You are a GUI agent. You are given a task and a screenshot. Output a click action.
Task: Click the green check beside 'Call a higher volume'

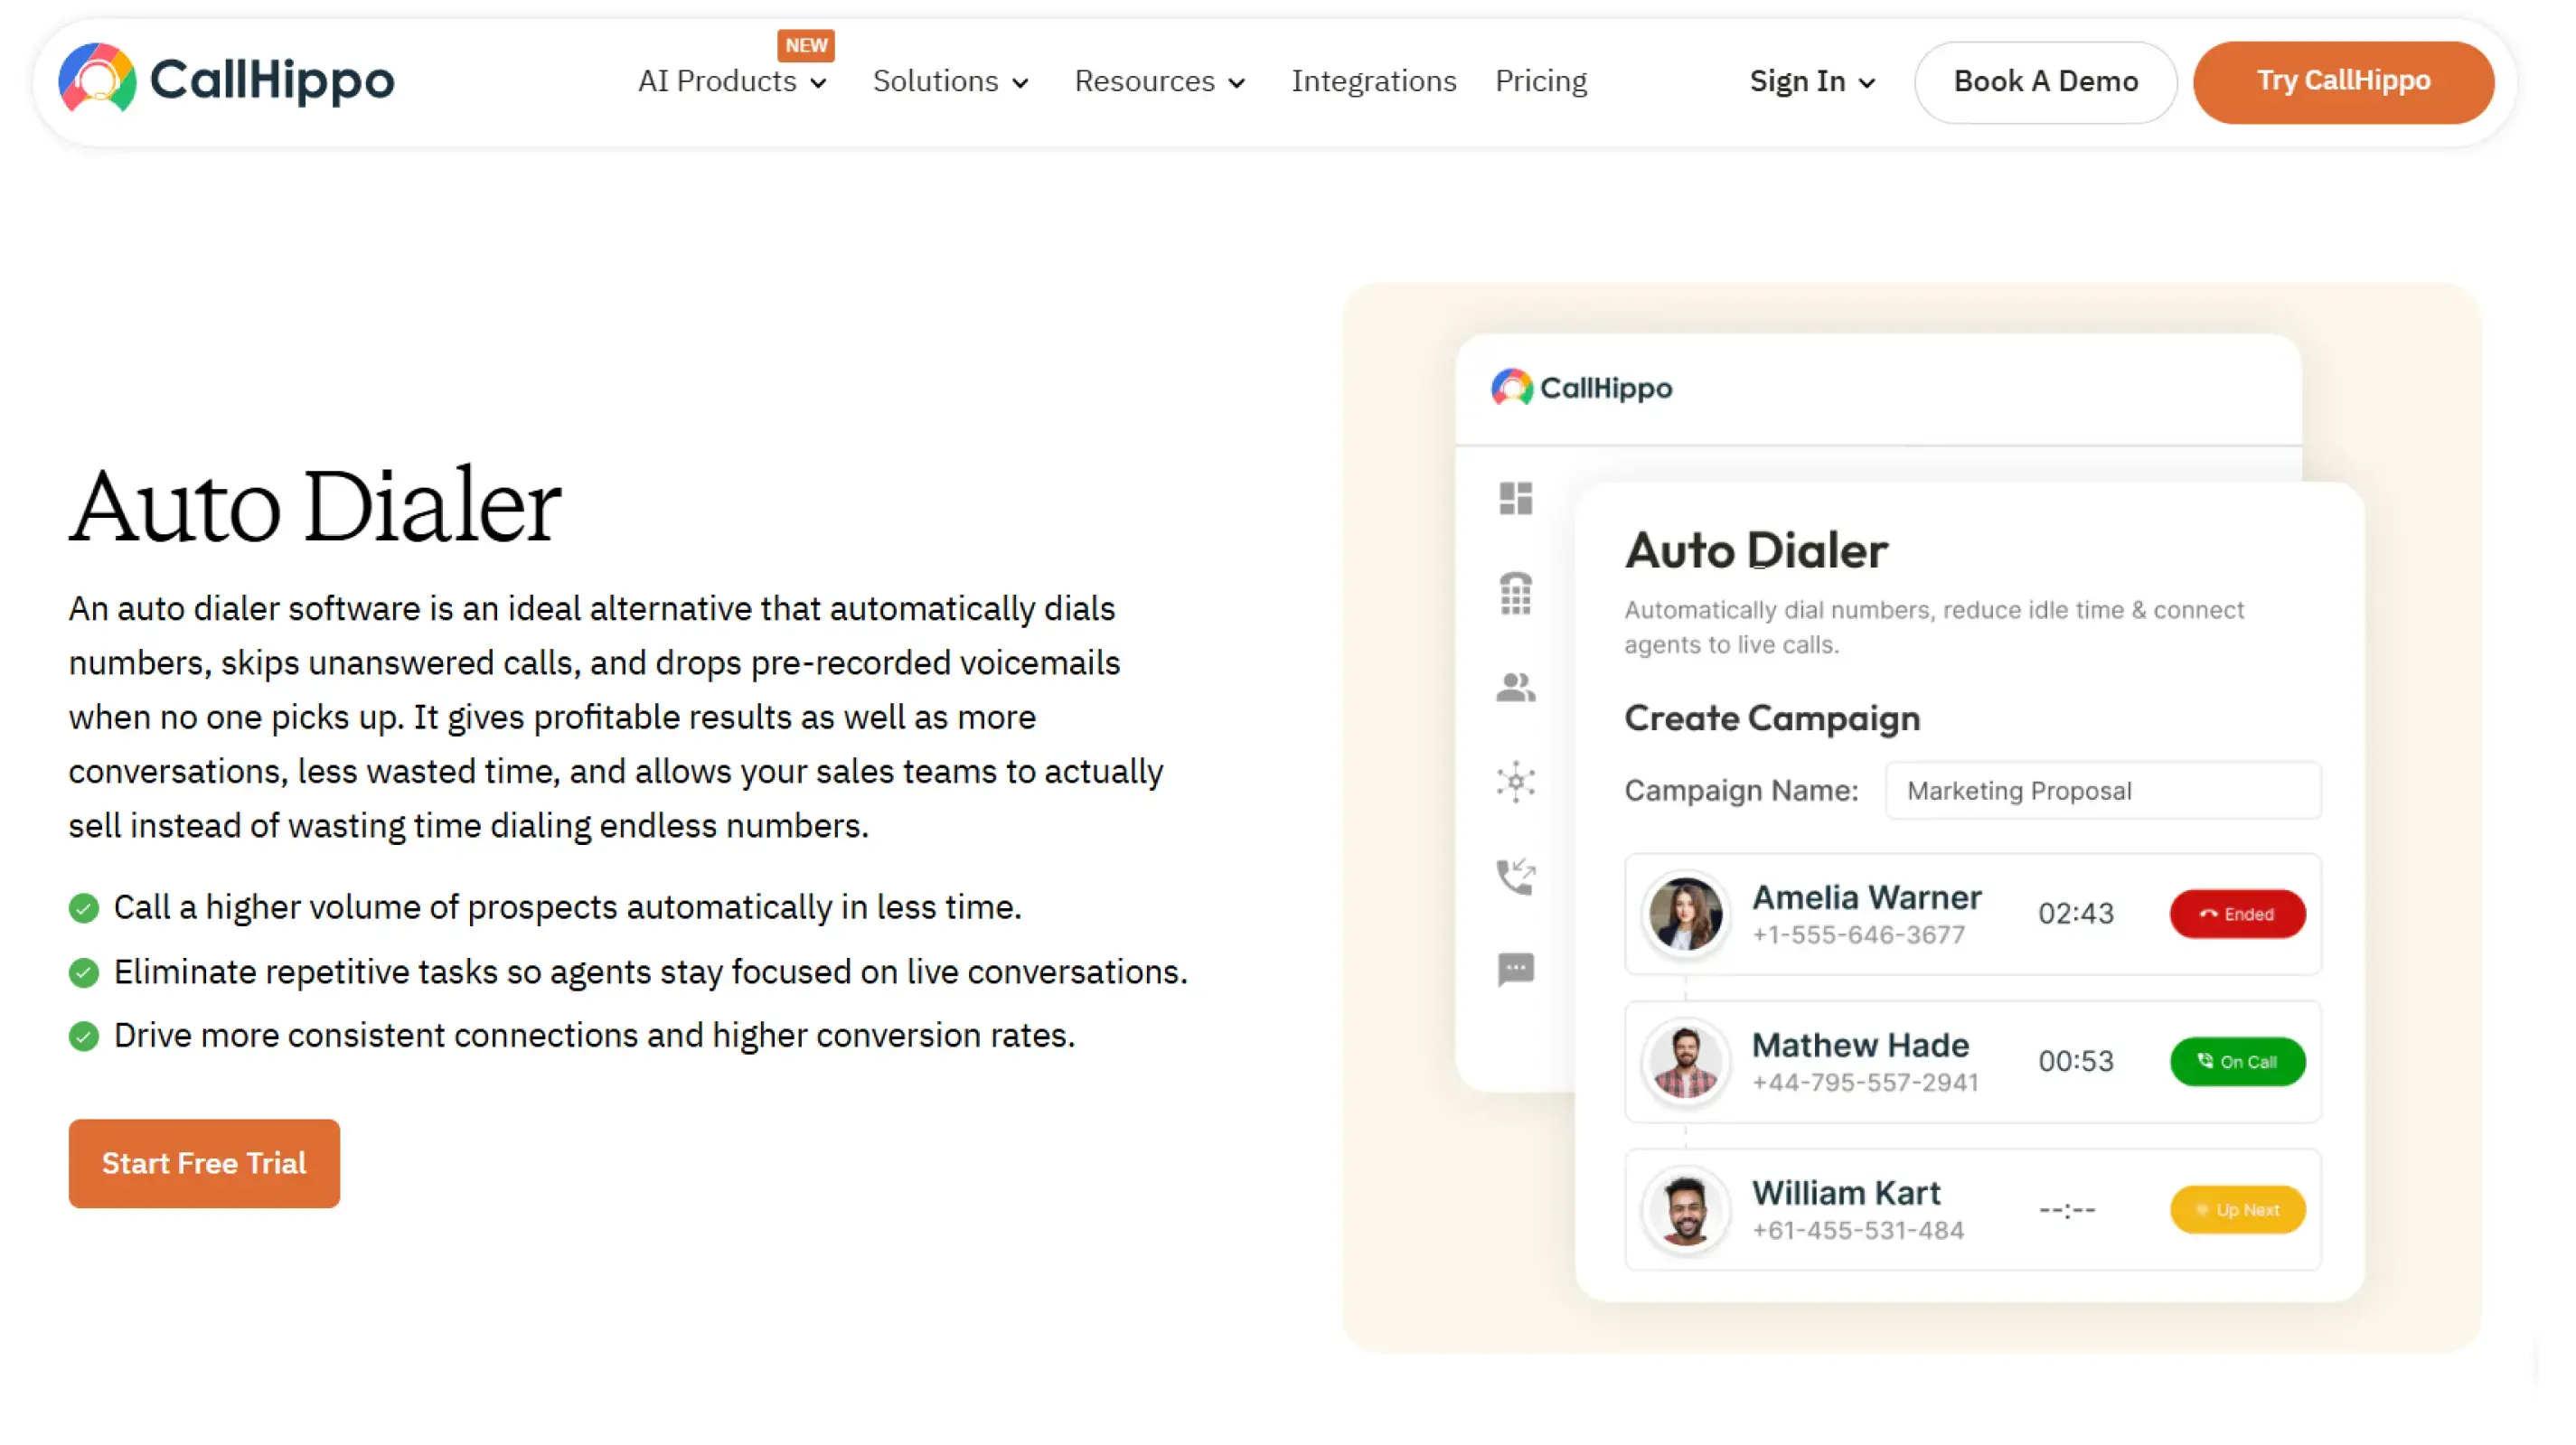pyautogui.click(x=84, y=908)
